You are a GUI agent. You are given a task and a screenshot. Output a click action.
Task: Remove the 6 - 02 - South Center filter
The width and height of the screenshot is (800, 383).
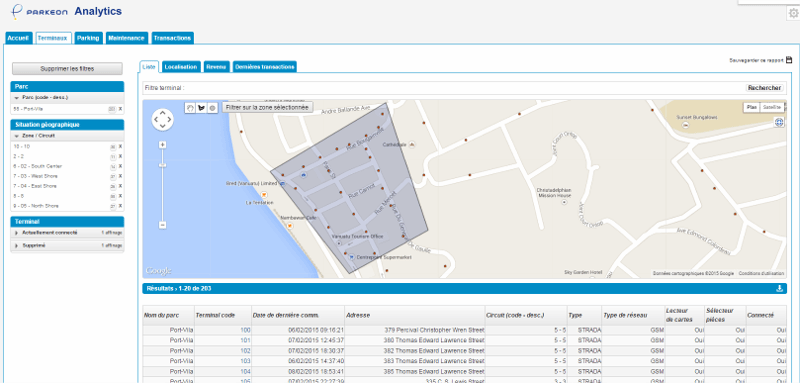point(120,166)
